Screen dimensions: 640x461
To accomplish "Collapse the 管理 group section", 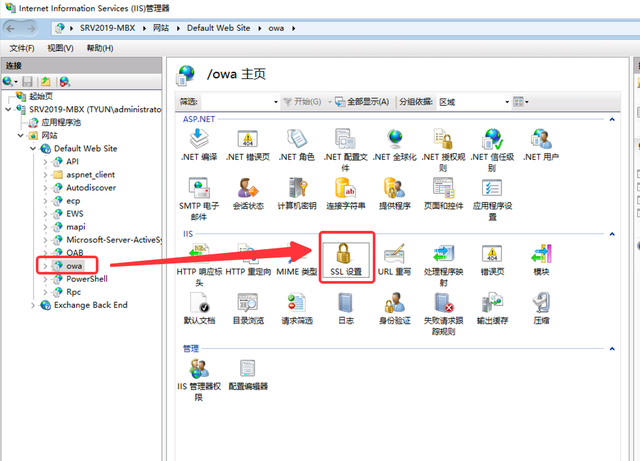I will (612, 349).
